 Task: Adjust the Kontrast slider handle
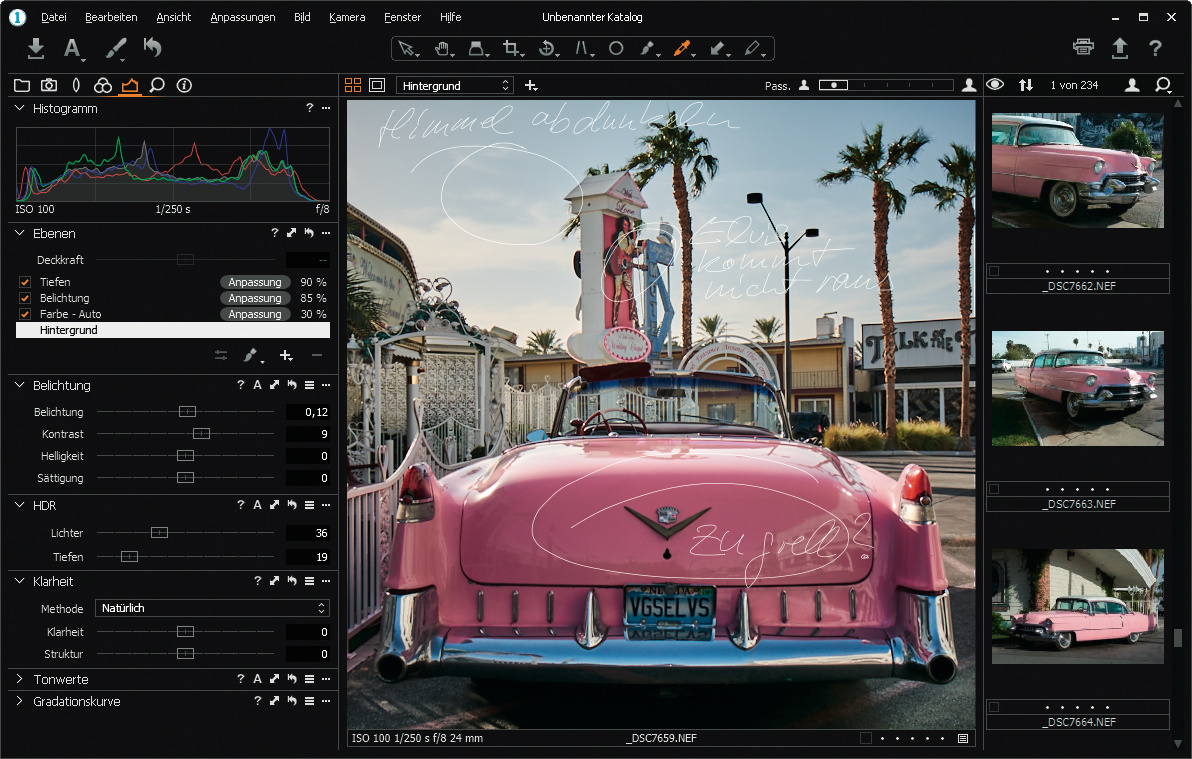(x=201, y=434)
